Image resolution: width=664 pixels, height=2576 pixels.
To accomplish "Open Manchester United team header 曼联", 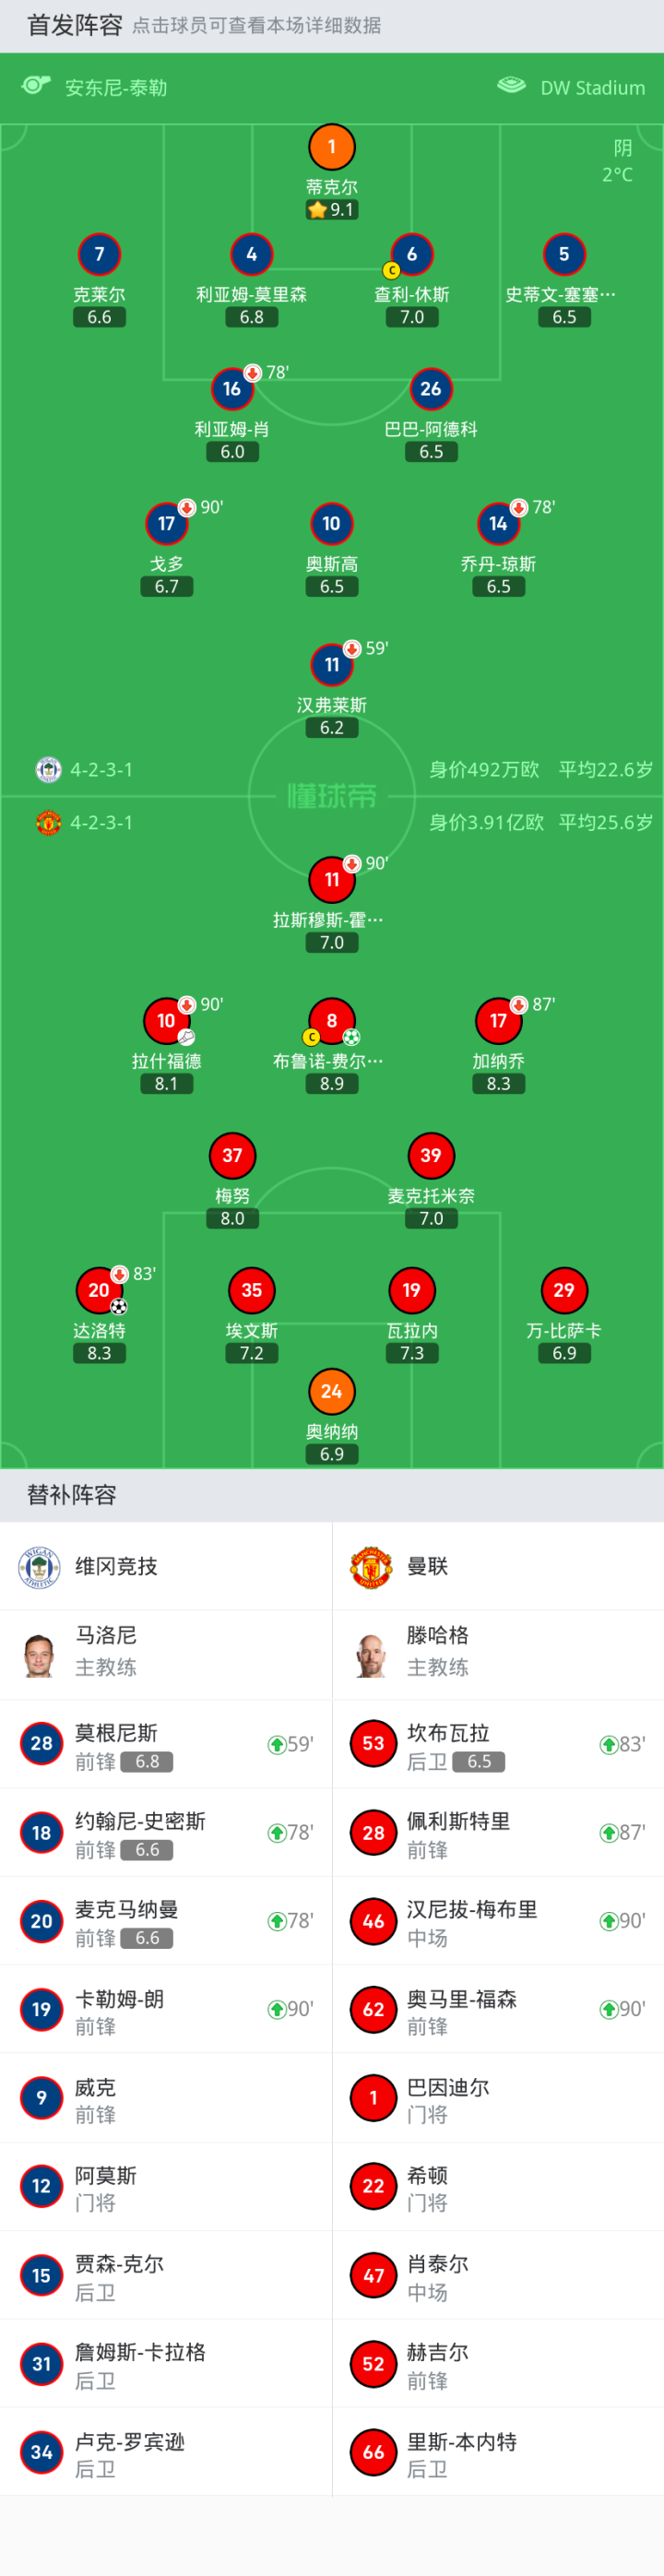I will coord(427,1566).
